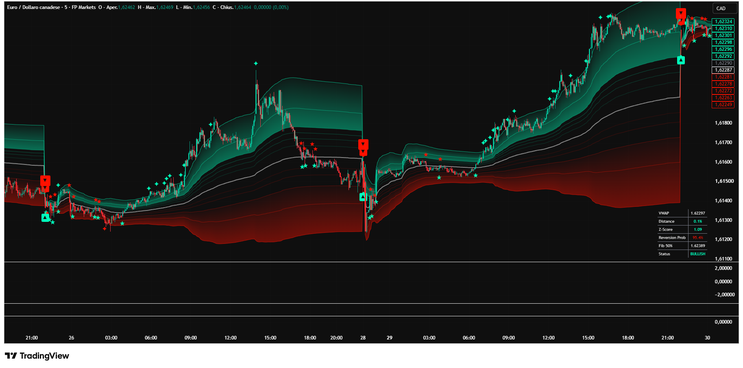743x368 pixels.
Task: Click the Distance row label
Action: click(x=666, y=221)
